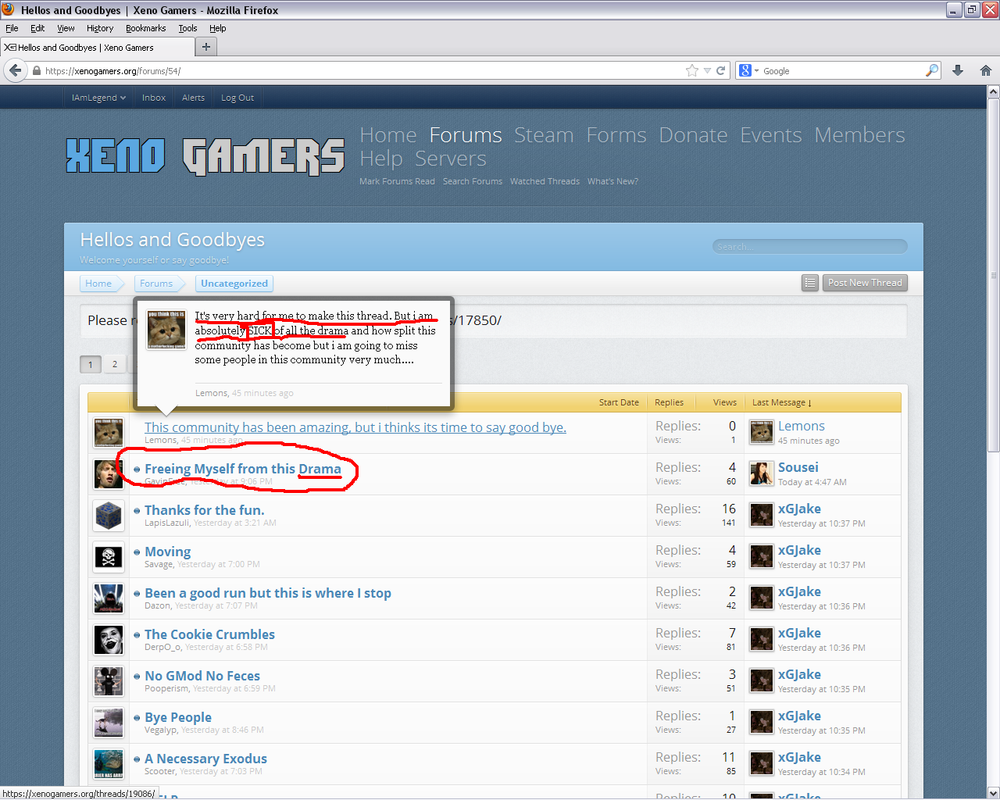Click Savage skull avatar
This screenshot has width=1000, height=800.
coord(108,558)
